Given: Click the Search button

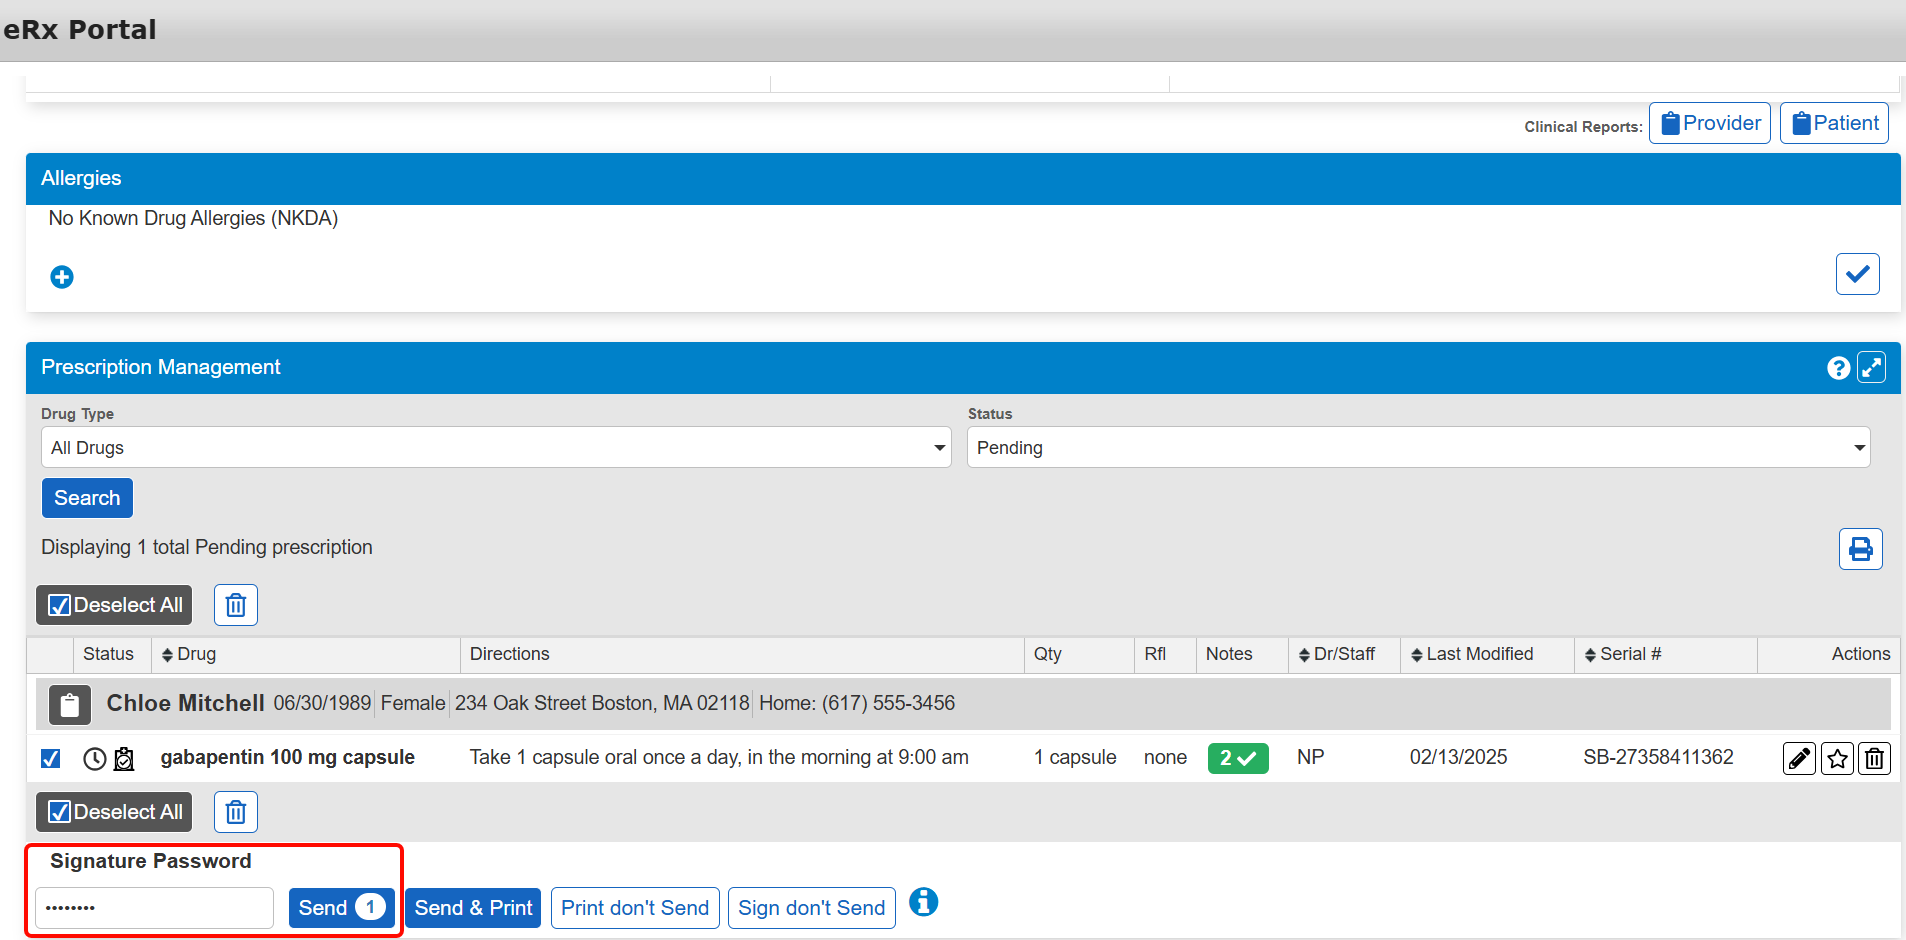Looking at the screenshot, I should point(87,498).
